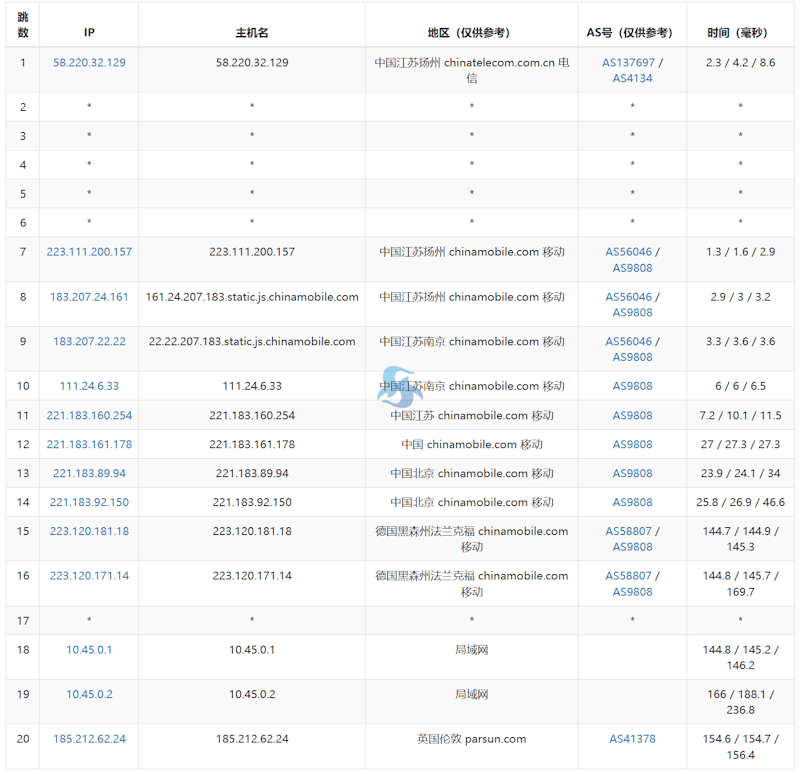Select region text 英国伦敦 parsun.com
Screen dimensions: 800x774
pyautogui.click(x=472, y=739)
